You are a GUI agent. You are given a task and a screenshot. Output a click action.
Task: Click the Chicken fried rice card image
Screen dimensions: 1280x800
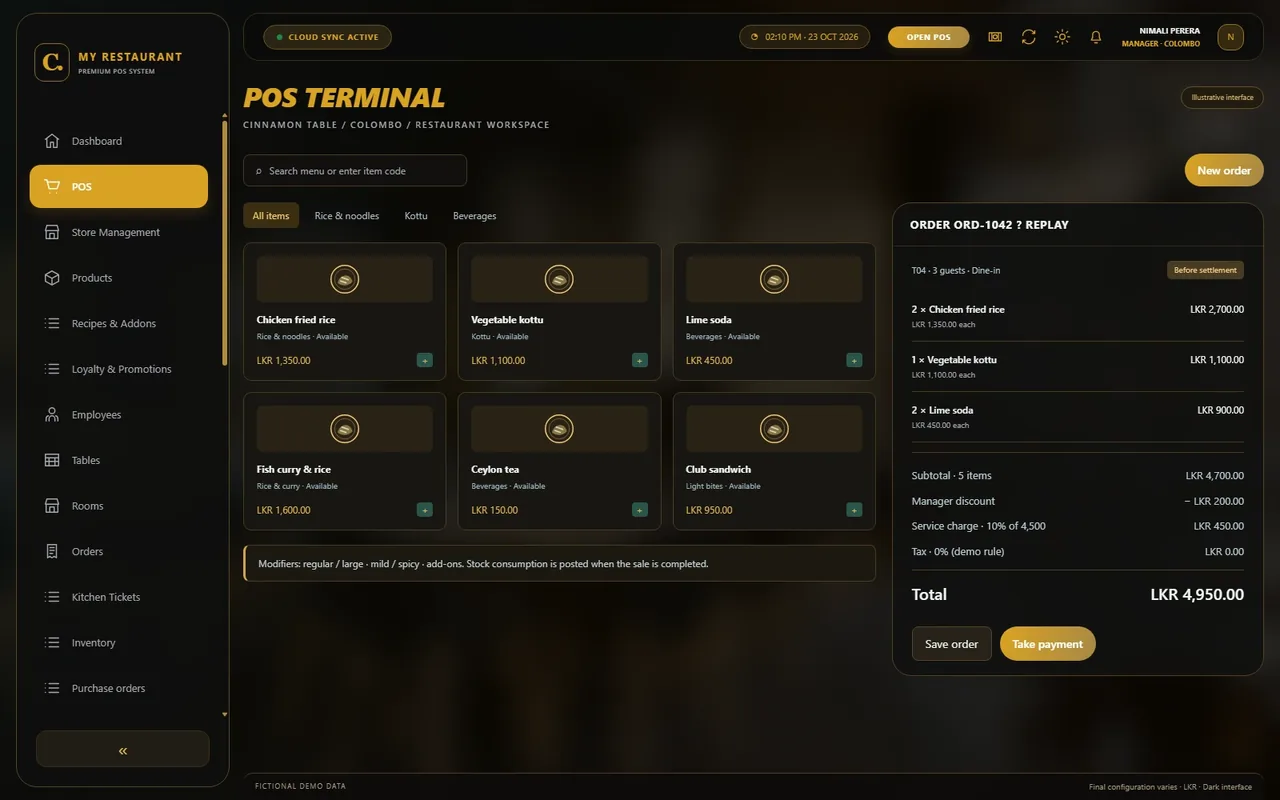[345, 279]
